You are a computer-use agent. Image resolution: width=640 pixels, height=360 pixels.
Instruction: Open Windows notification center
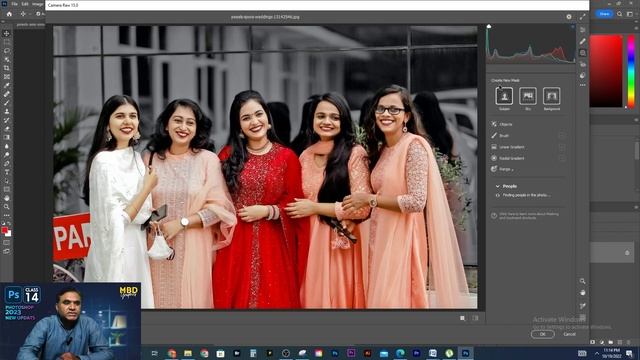tap(629, 353)
